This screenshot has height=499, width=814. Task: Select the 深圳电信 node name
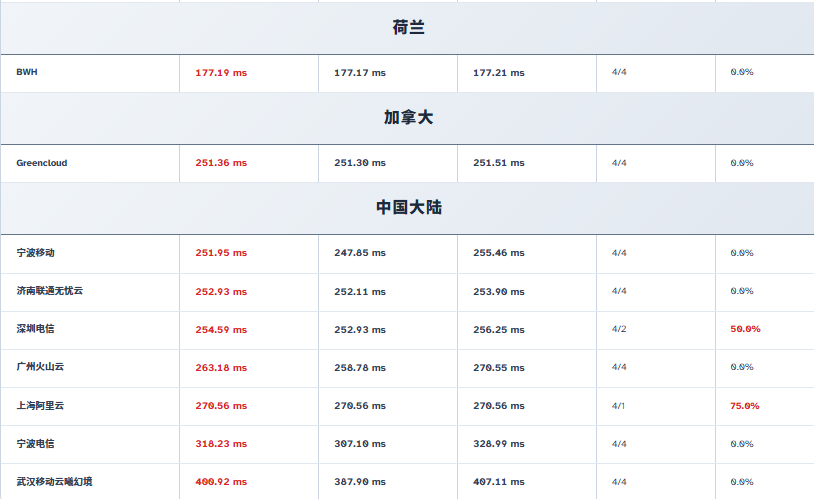pos(36,329)
